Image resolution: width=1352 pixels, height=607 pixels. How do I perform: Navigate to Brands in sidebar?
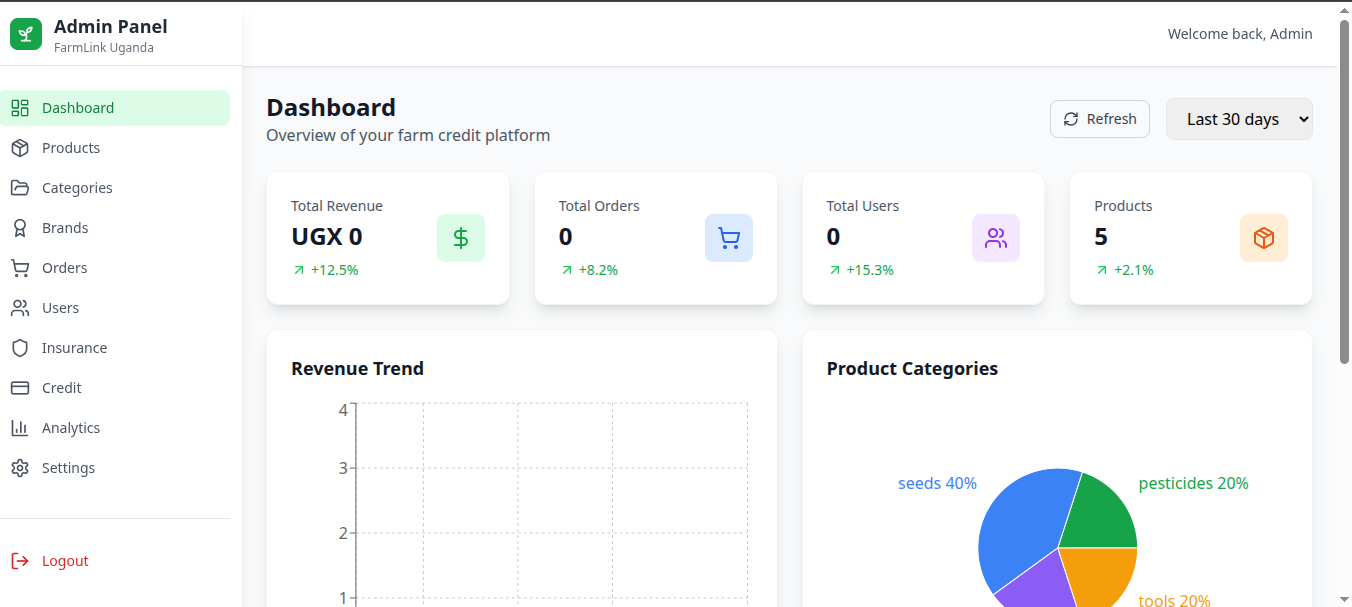pos(115,228)
